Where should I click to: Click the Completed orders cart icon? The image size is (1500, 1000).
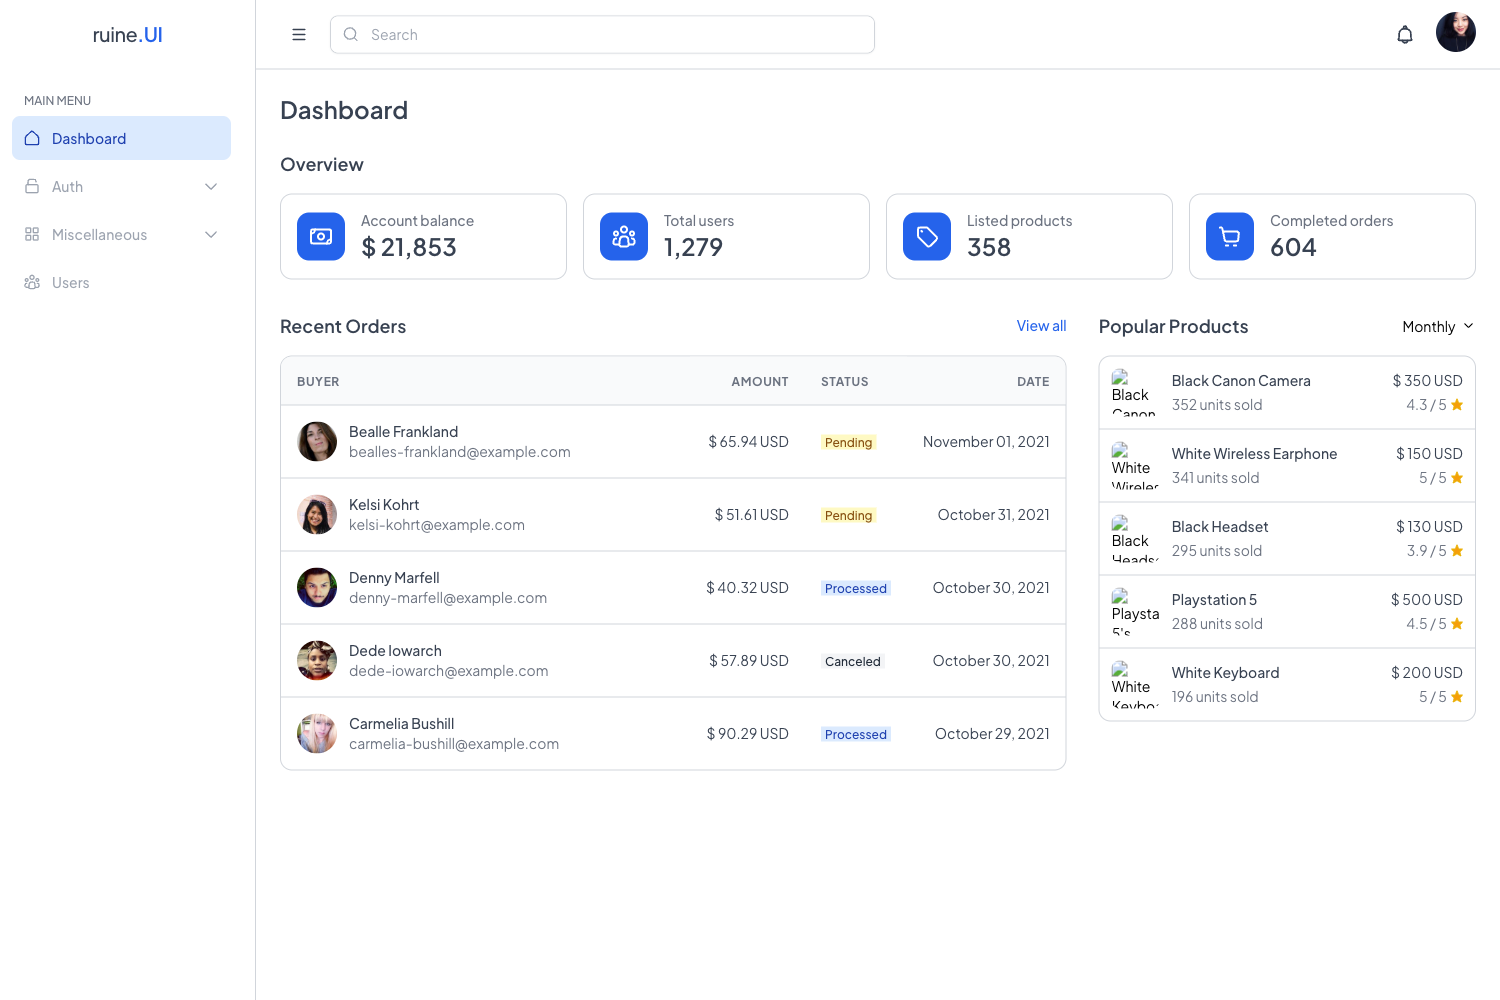pyautogui.click(x=1229, y=236)
